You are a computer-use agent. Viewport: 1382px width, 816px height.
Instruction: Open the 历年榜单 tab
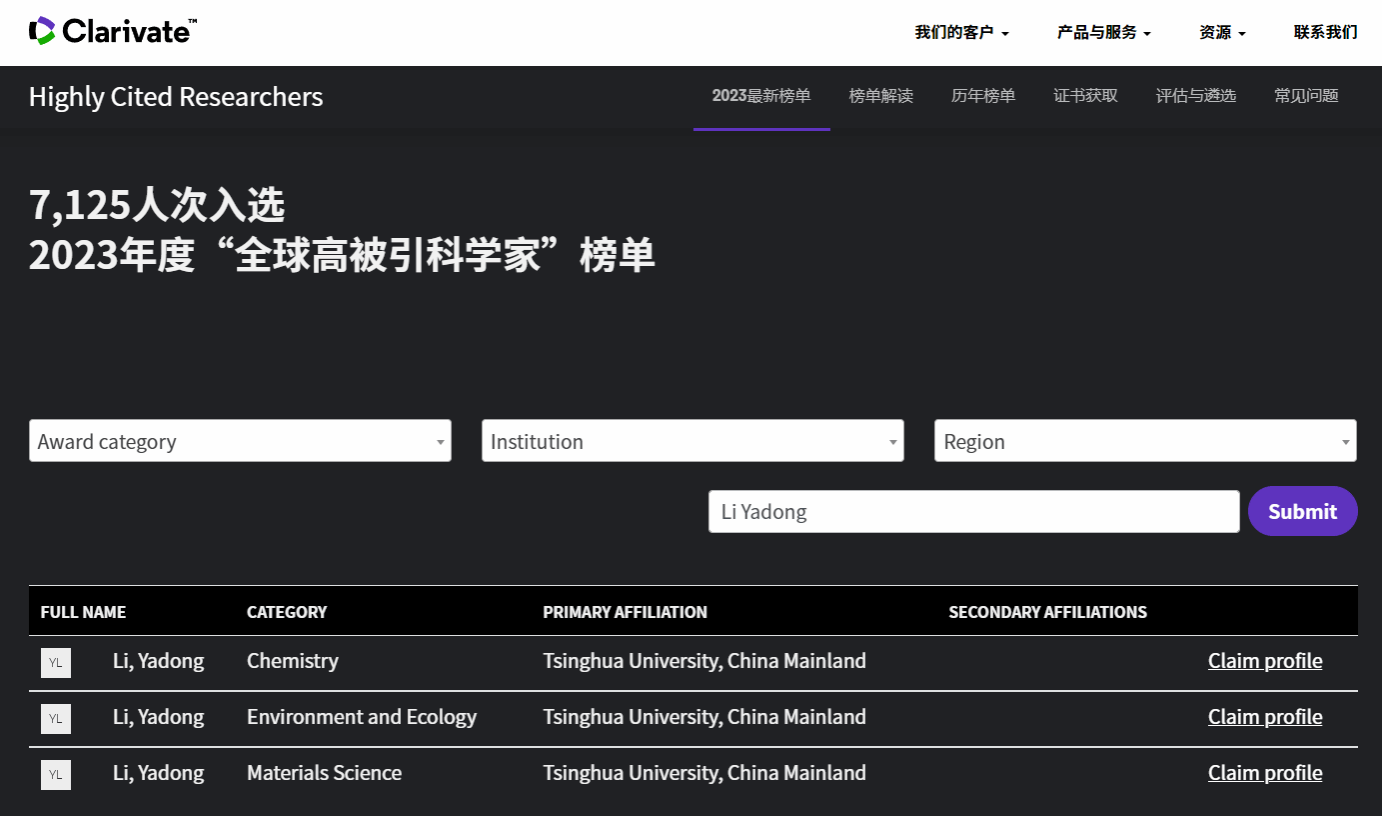click(983, 96)
